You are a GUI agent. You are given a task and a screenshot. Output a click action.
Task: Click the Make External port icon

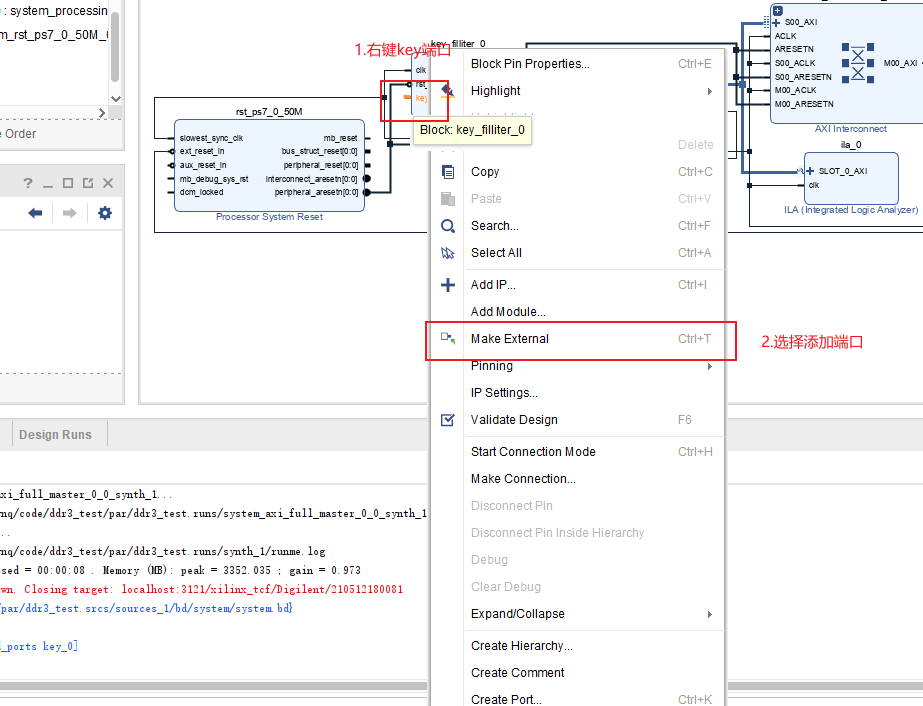coord(448,338)
